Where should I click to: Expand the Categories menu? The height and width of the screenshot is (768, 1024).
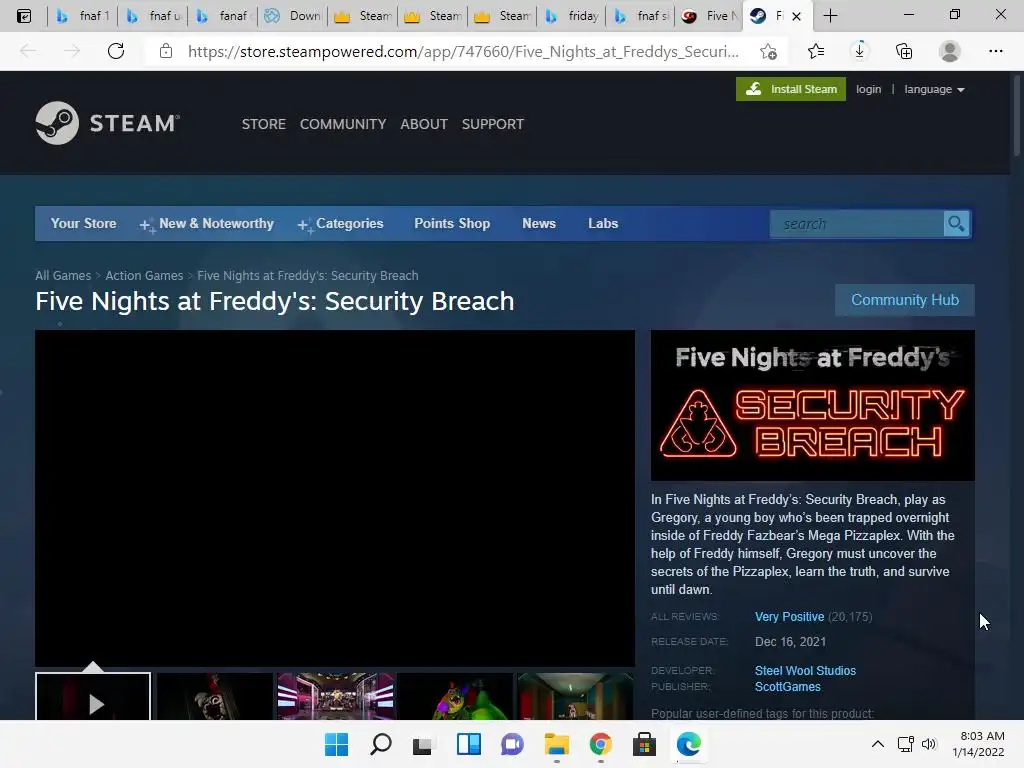[x=340, y=224]
